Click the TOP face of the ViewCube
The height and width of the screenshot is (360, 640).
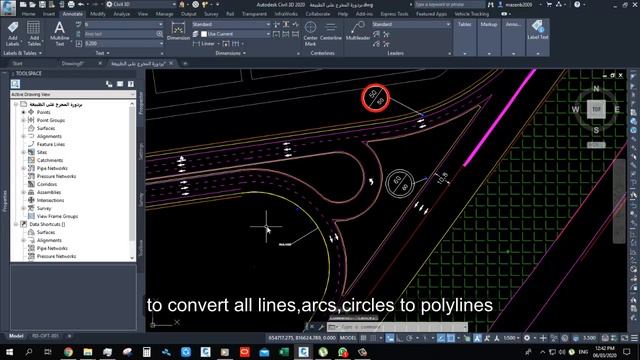click(x=596, y=109)
